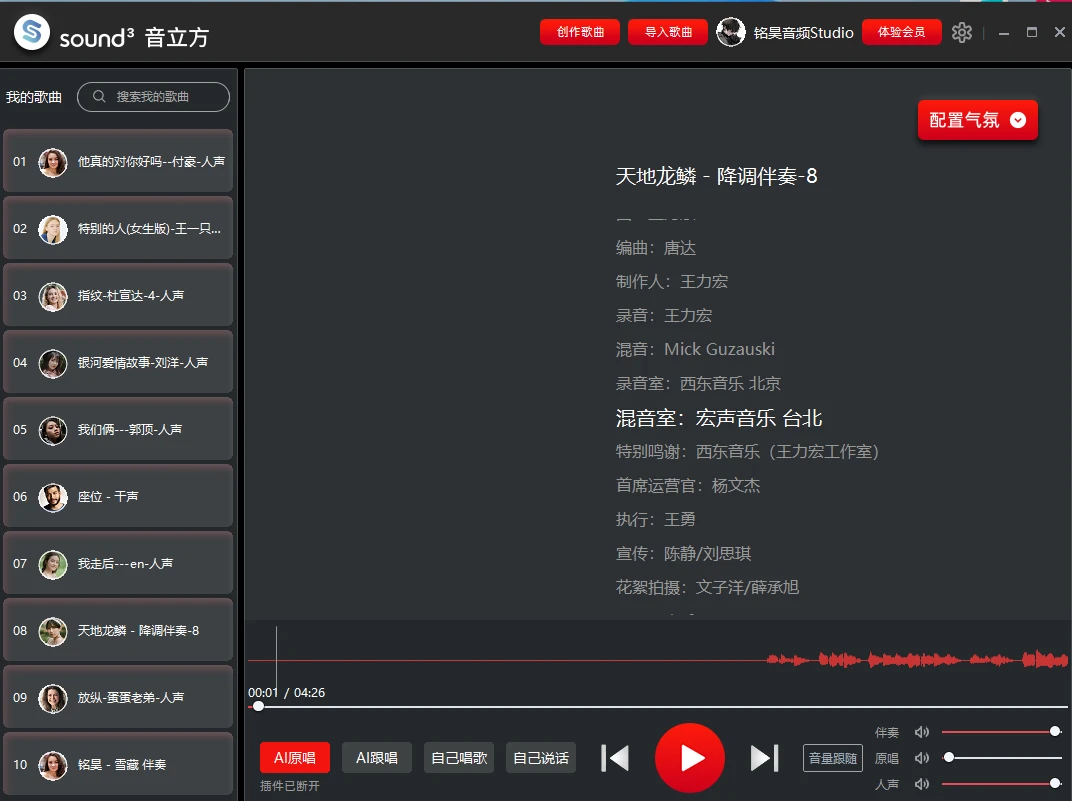Select song 08 天地龙鳞 in the playlist
The image size is (1072, 801).
pos(118,630)
